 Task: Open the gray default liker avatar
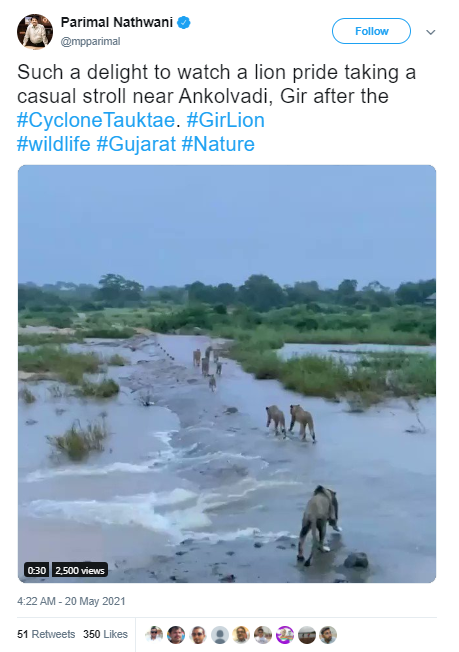point(220,635)
